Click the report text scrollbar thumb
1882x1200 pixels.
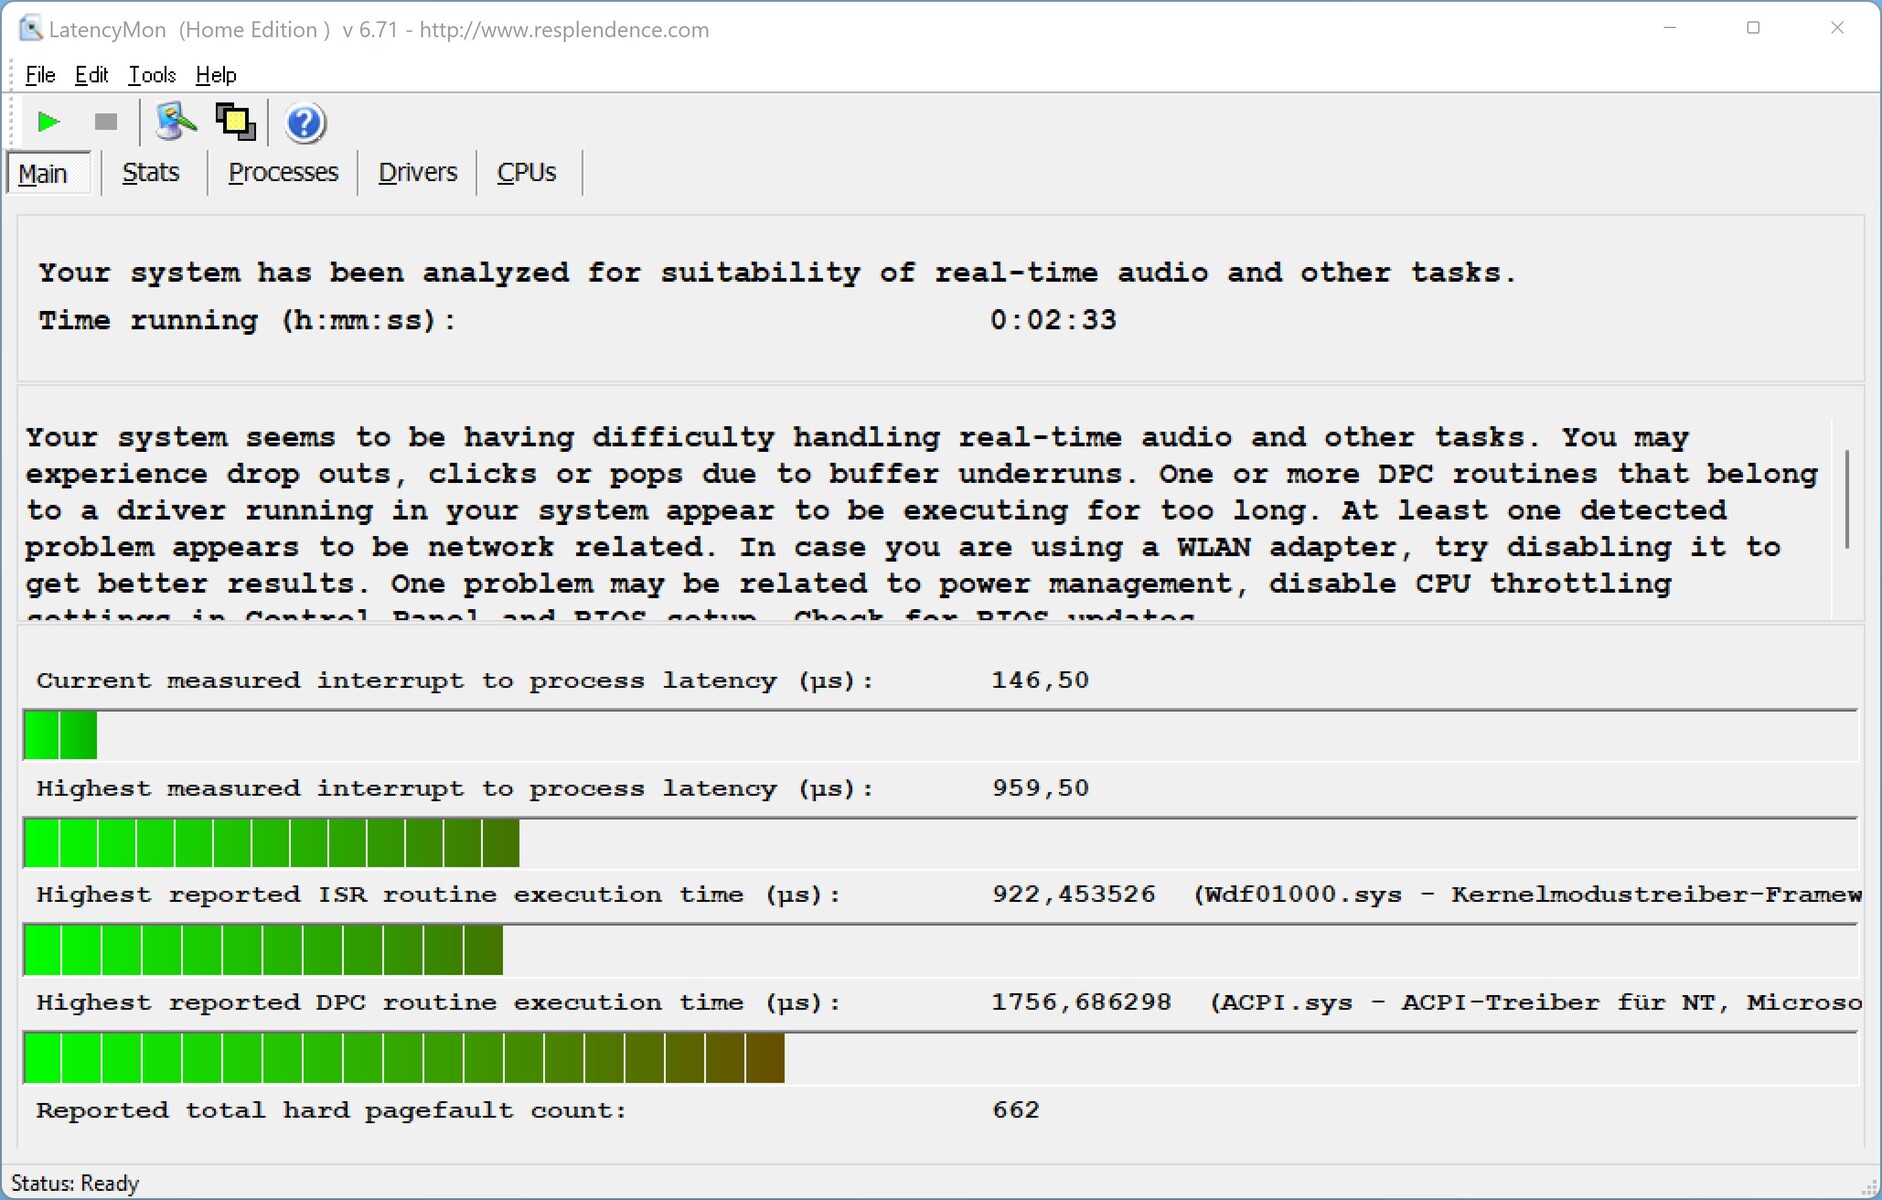(x=1847, y=499)
